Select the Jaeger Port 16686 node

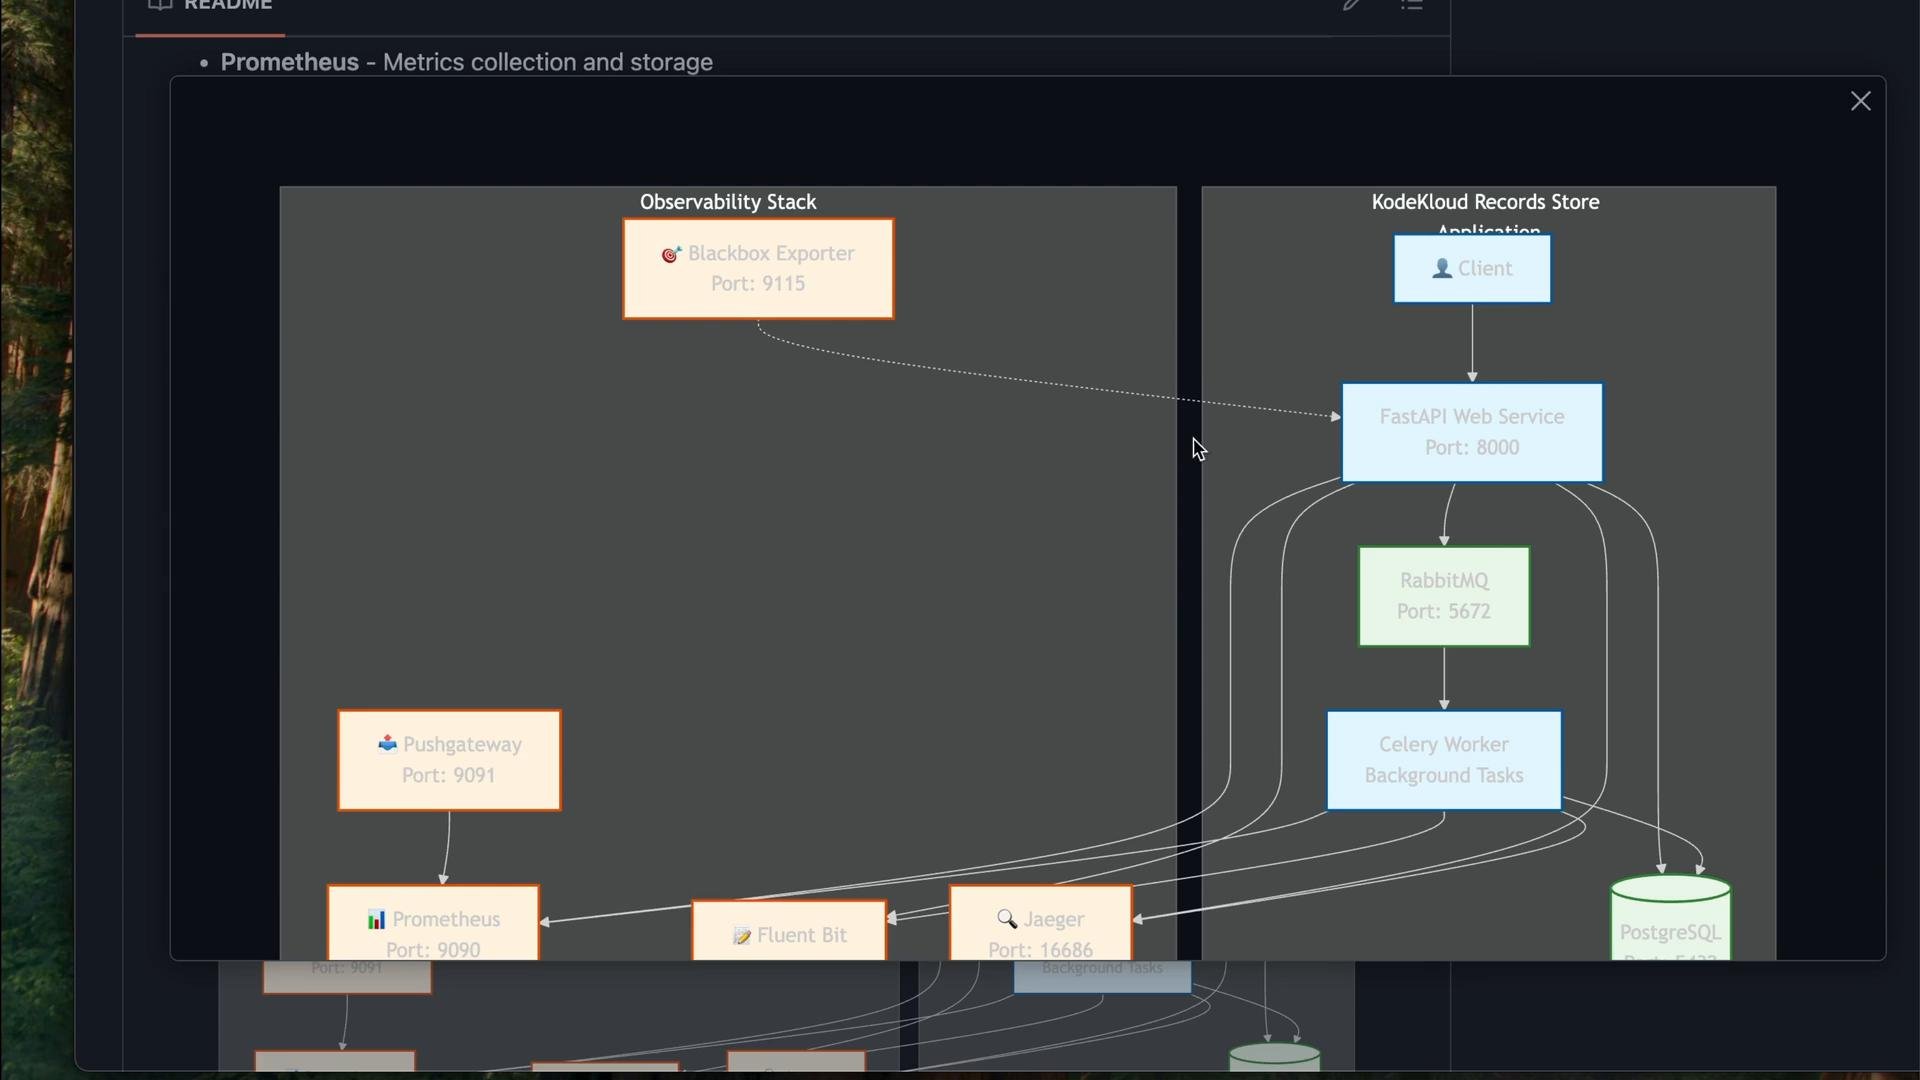(1041, 923)
